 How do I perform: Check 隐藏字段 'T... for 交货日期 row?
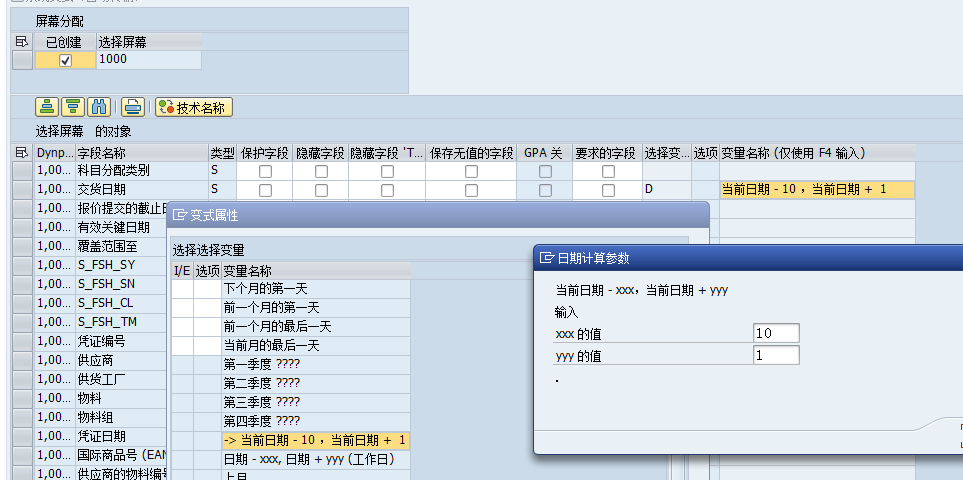coord(388,190)
